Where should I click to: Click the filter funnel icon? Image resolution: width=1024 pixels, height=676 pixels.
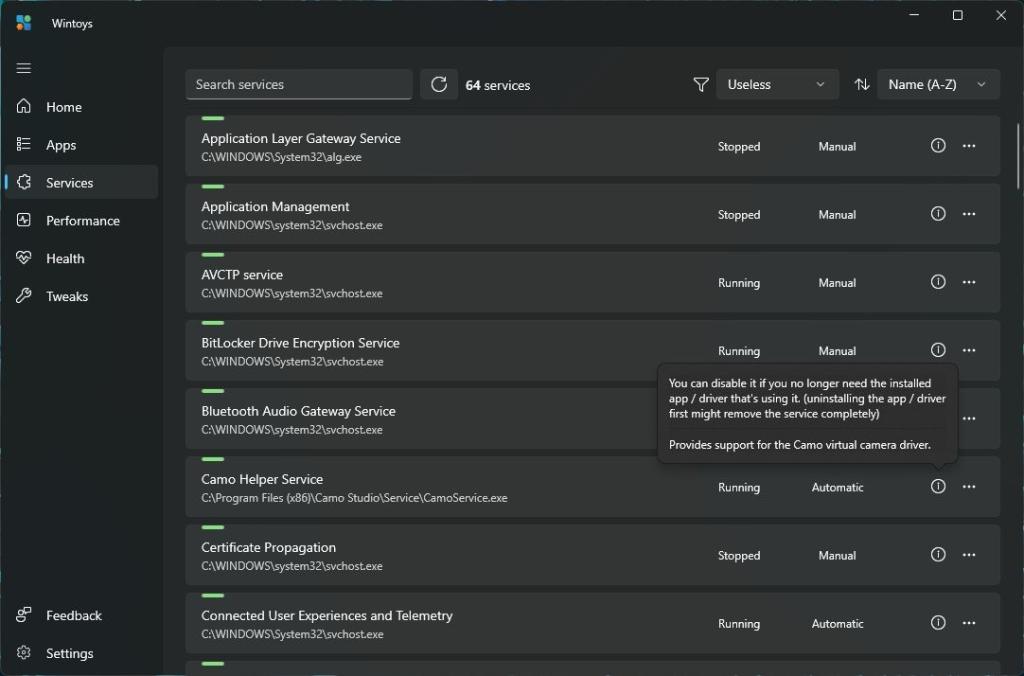pos(700,84)
